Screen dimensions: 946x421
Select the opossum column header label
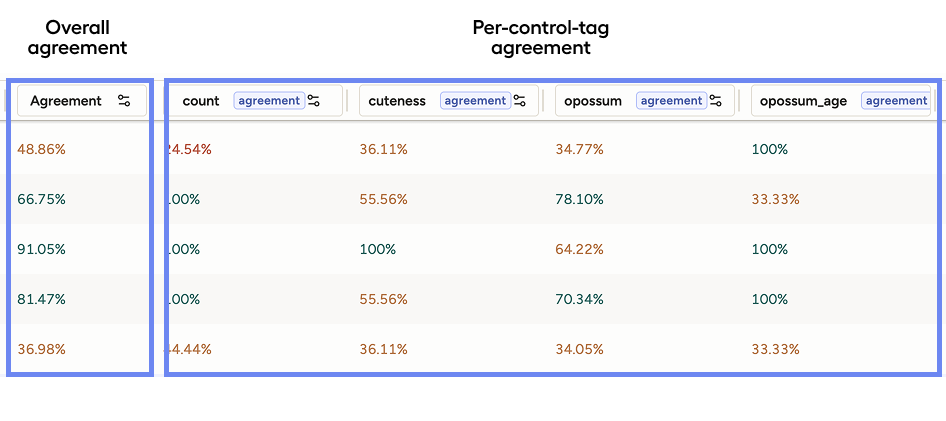pos(593,101)
